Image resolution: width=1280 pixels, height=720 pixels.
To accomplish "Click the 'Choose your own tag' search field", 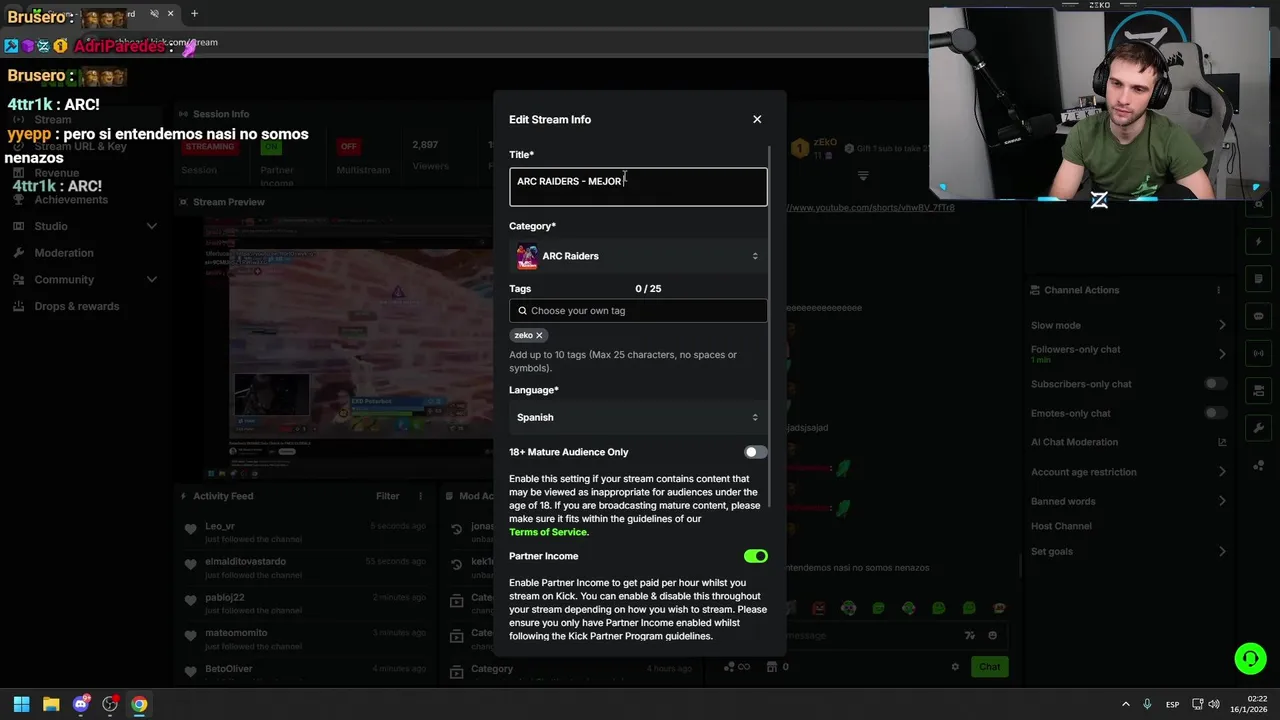I will point(638,310).
